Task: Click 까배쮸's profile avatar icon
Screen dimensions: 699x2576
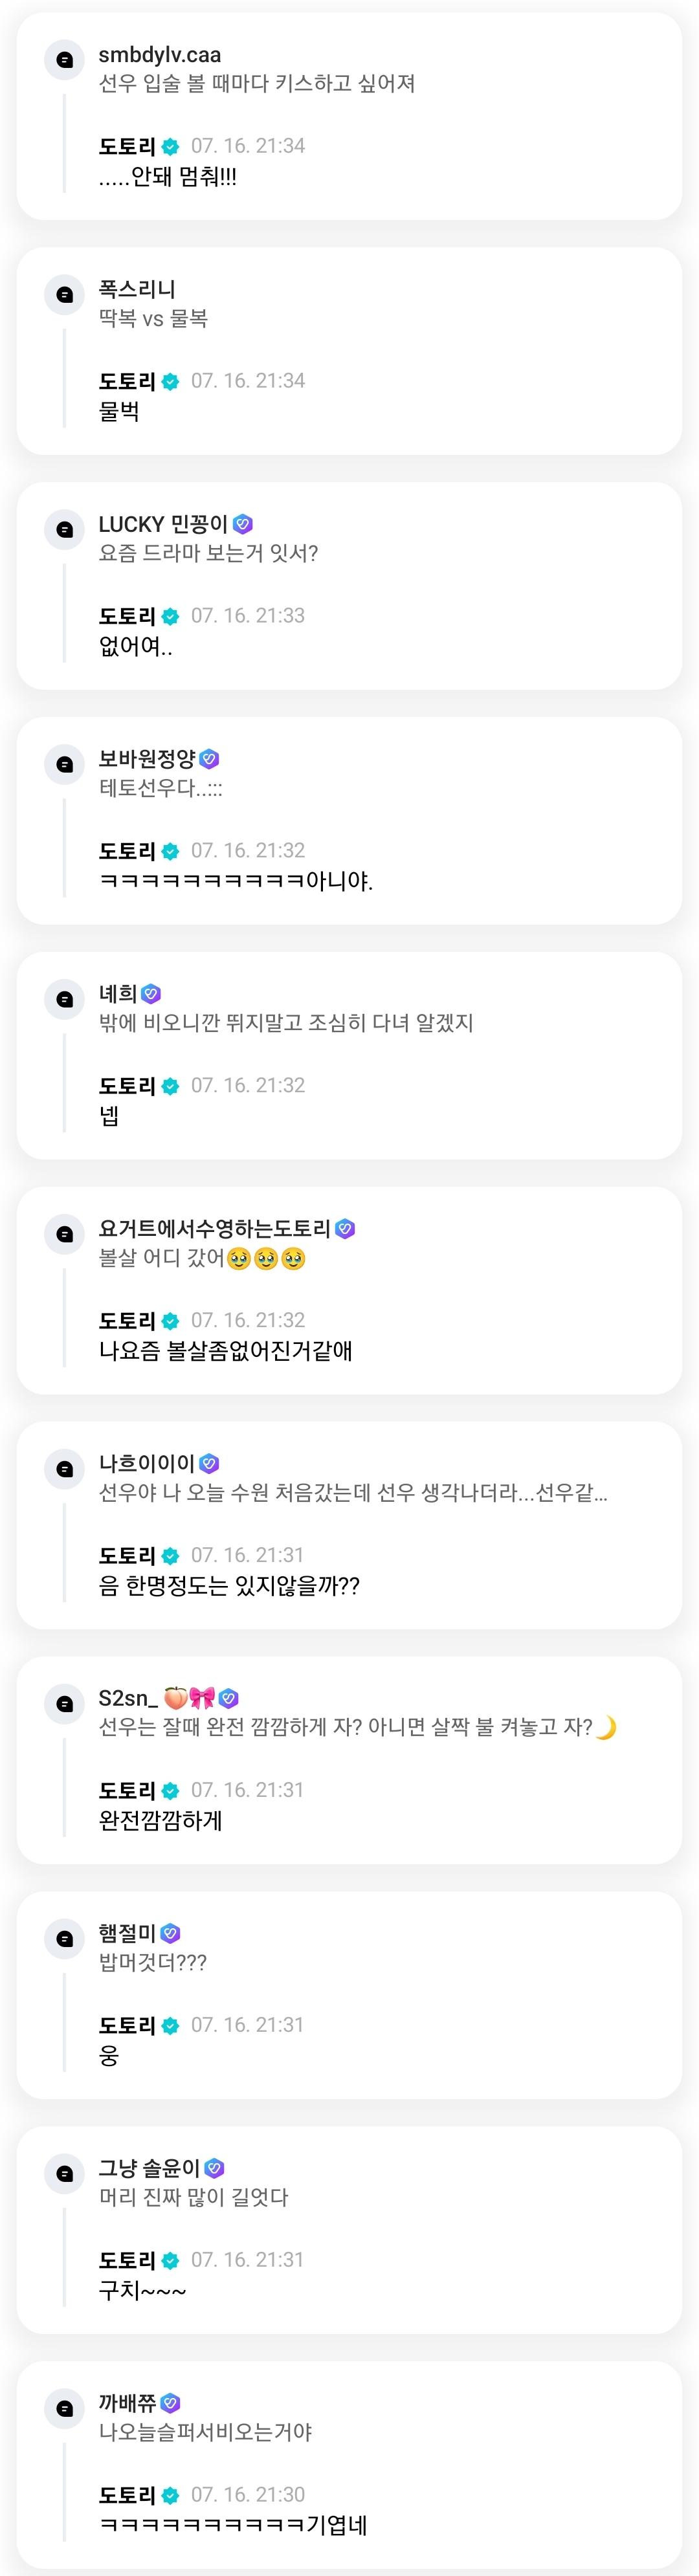Action: [65, 2408]
